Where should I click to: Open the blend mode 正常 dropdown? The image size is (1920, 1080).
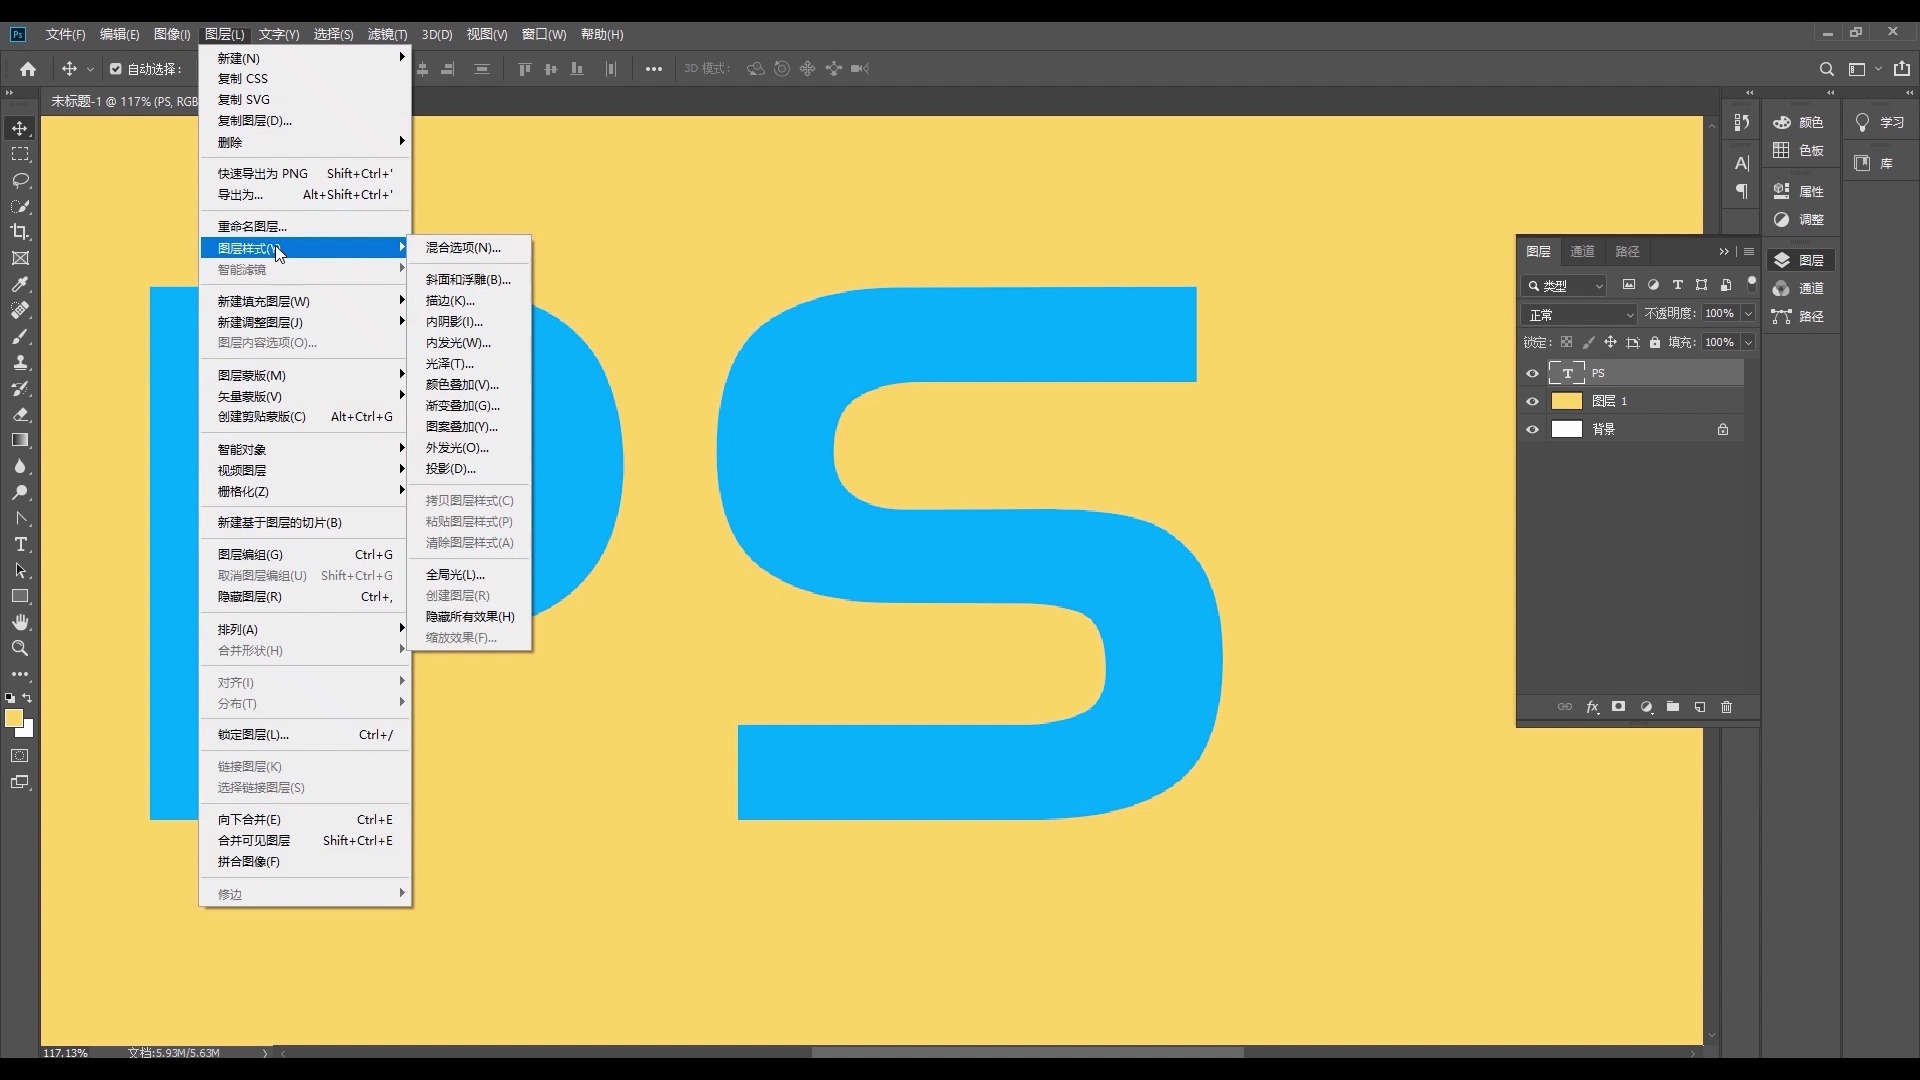(1579, 314)
